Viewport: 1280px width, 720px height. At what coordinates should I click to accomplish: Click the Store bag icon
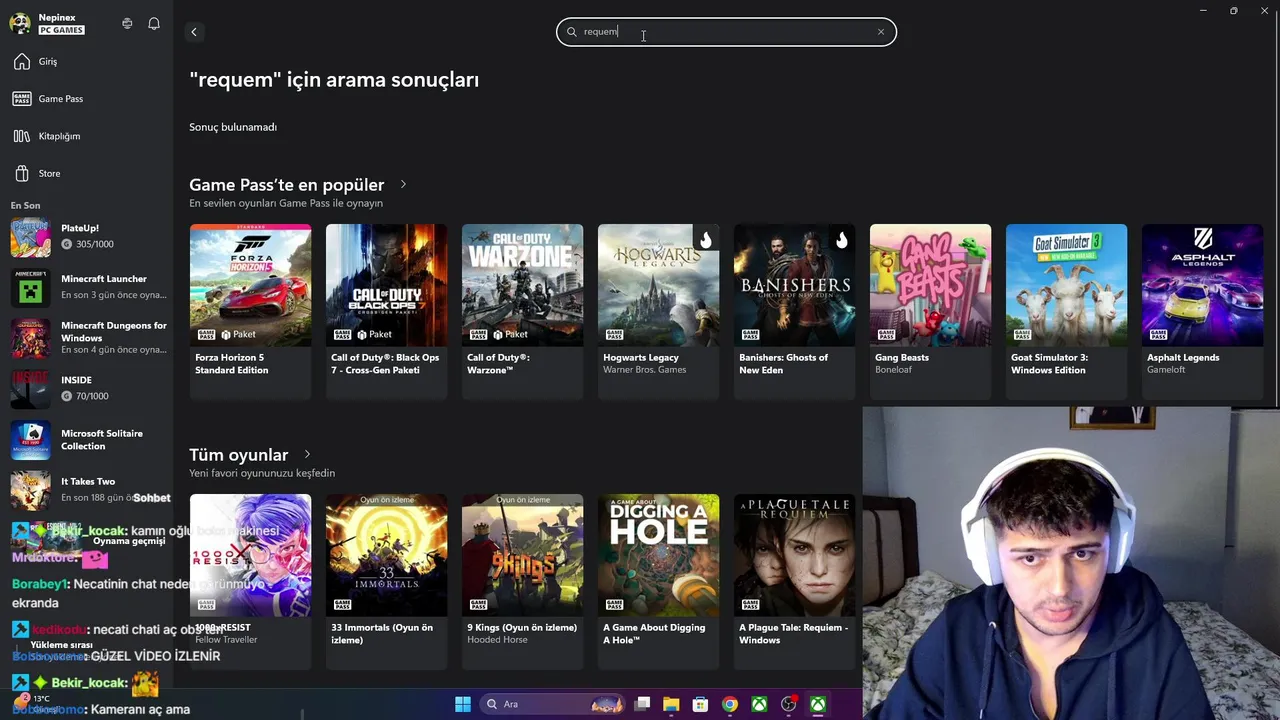22,173
